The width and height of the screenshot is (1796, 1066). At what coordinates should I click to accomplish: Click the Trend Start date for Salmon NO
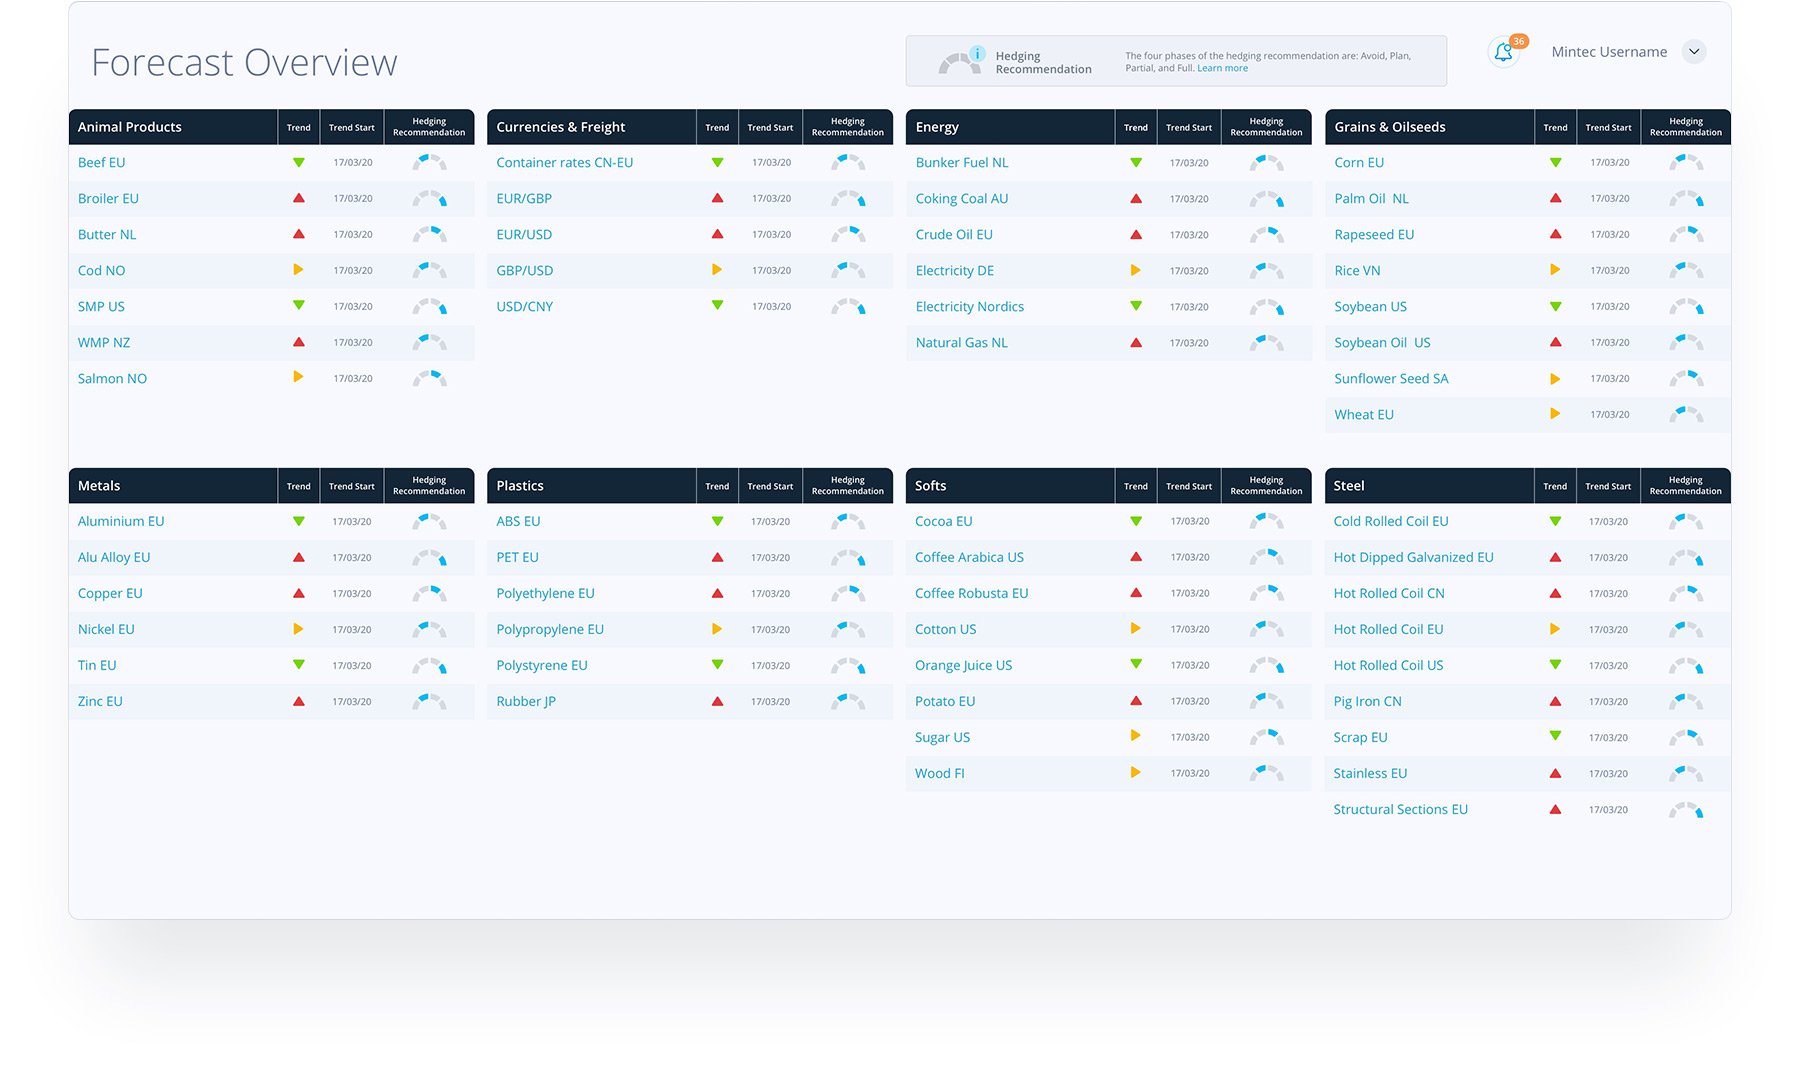(x=352, y=378)
